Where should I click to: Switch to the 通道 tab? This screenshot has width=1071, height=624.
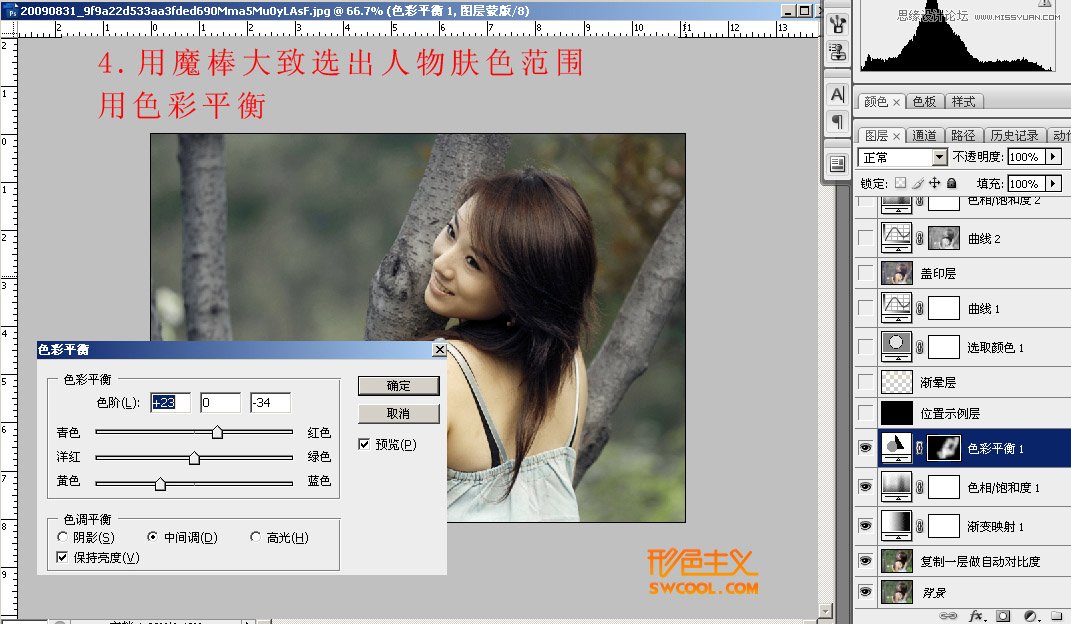coord(927,135)
